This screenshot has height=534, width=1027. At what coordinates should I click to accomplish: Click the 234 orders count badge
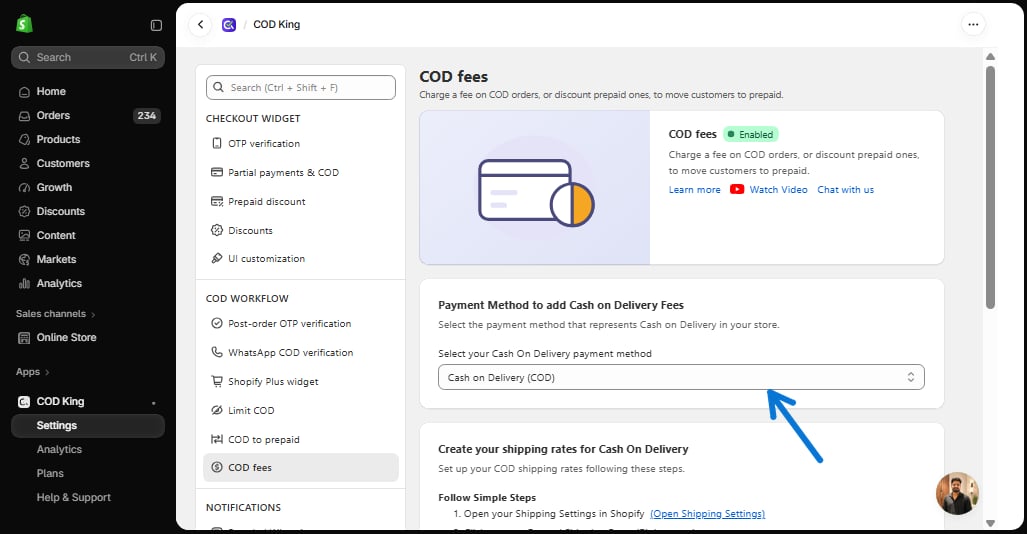pos(147,116)
